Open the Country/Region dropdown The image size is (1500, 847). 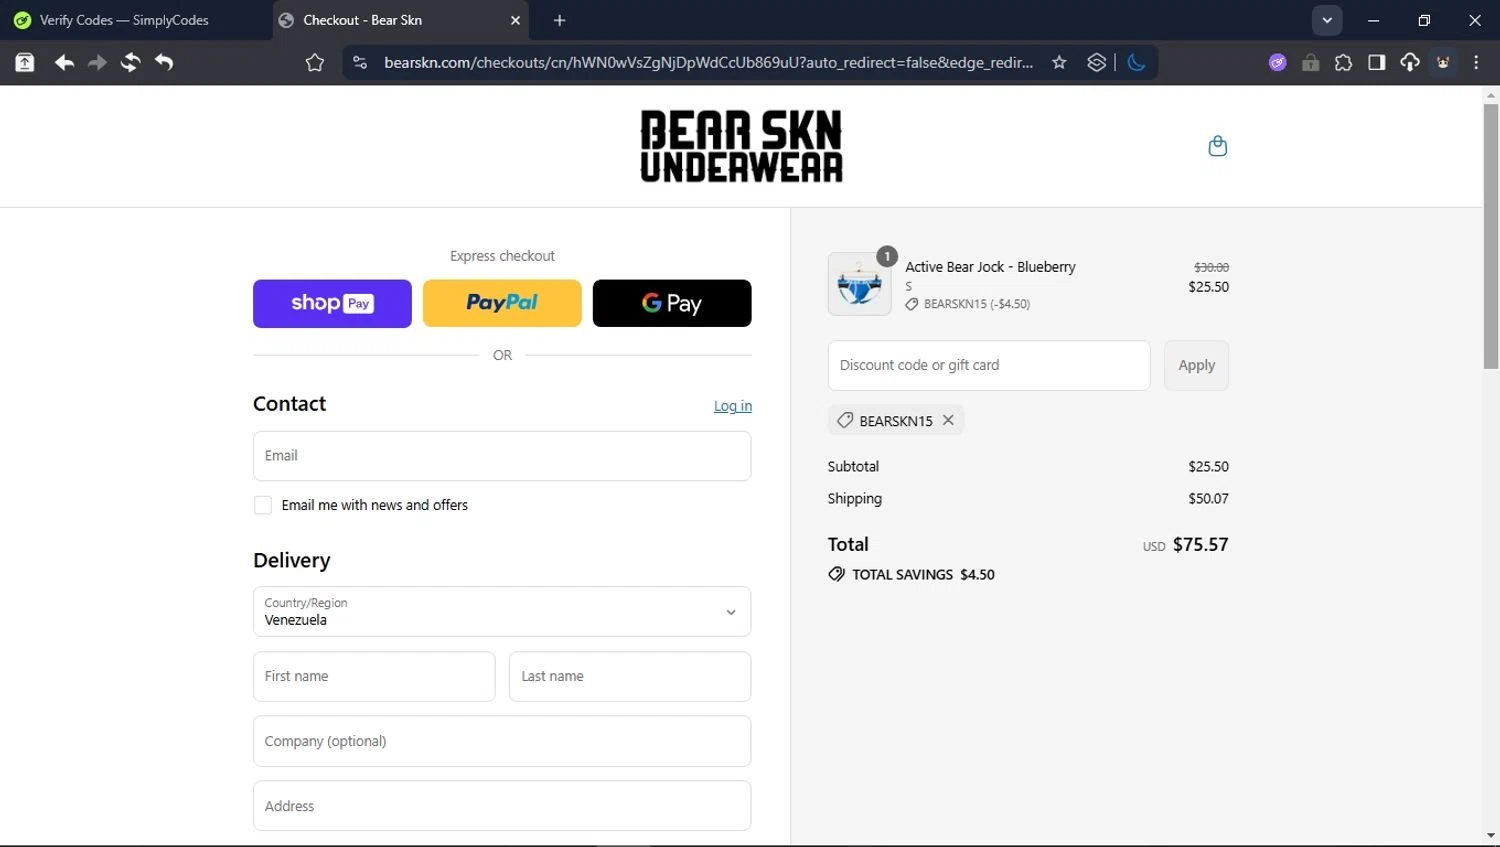pyautogui.click(x=502, y=611)
